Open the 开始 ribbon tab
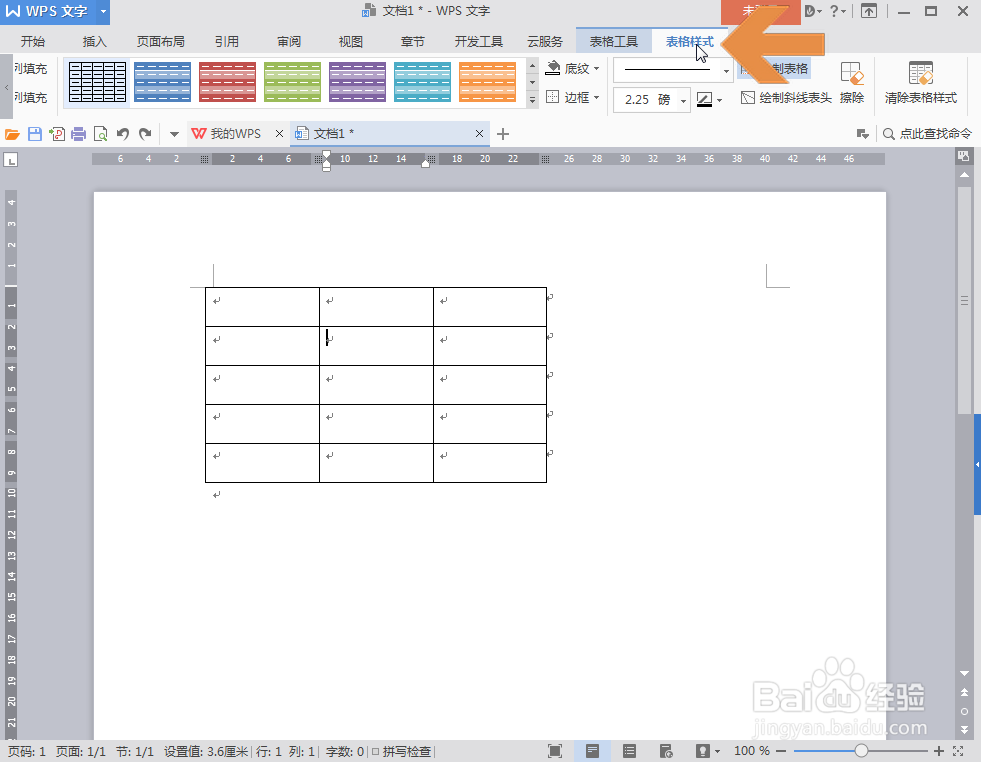Image resolution: width=981 pixels, height=762 pixels. tap(33, 41)
